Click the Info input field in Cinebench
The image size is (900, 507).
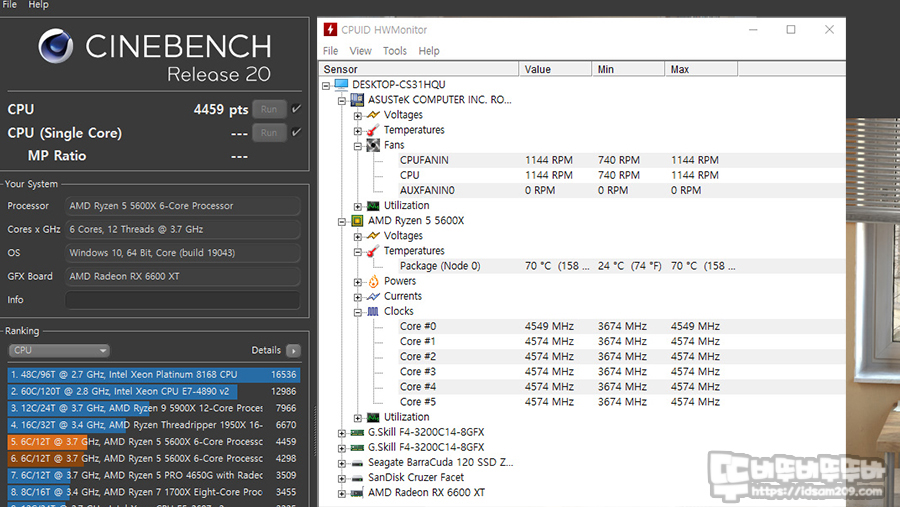pos(183,300)
